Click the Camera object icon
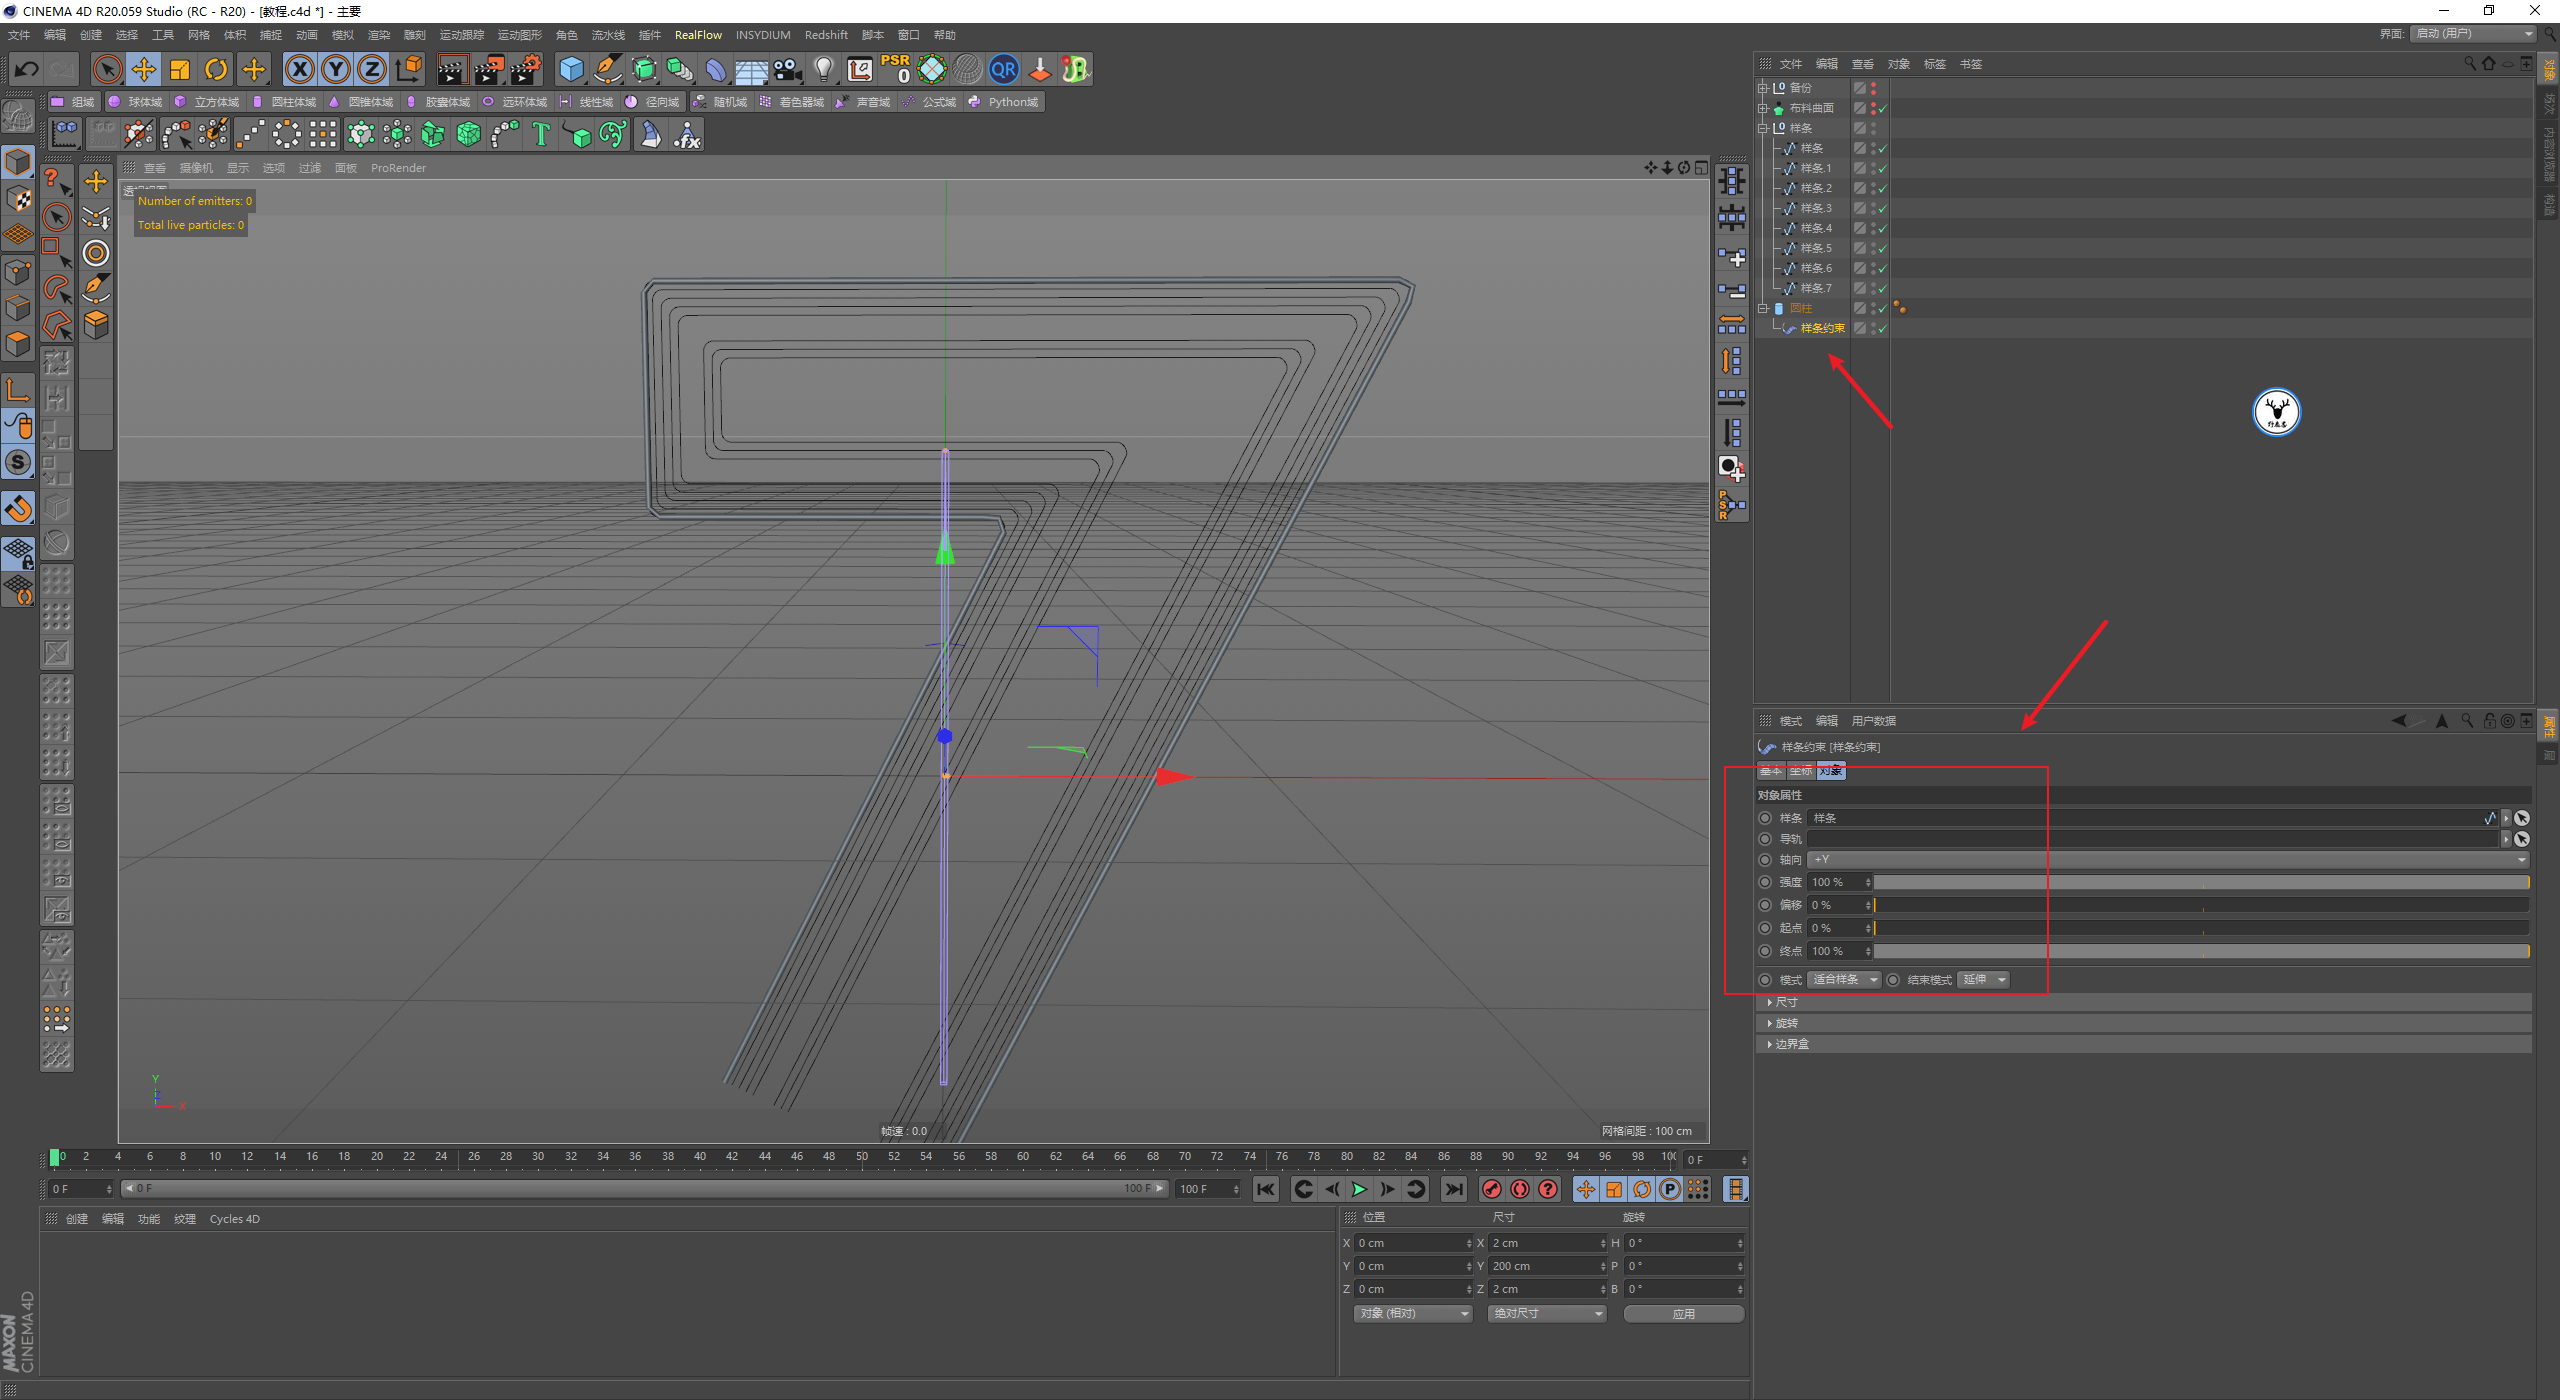 coord(788,69)
